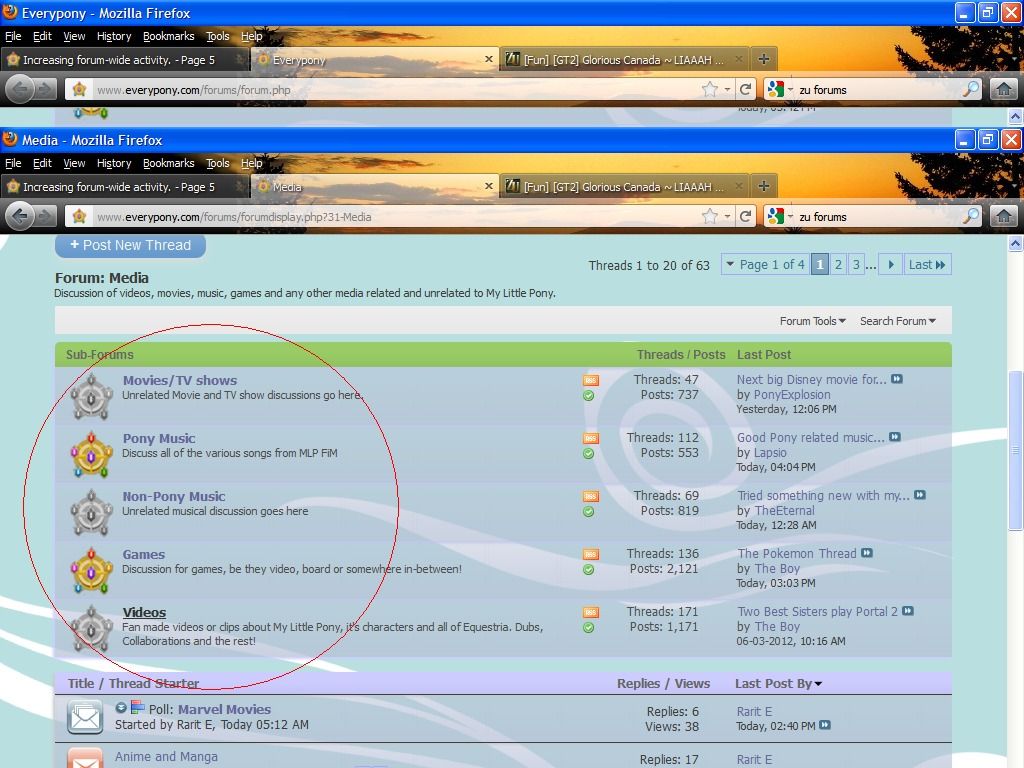Go to the next page with the arrow button

click(891, 264)
